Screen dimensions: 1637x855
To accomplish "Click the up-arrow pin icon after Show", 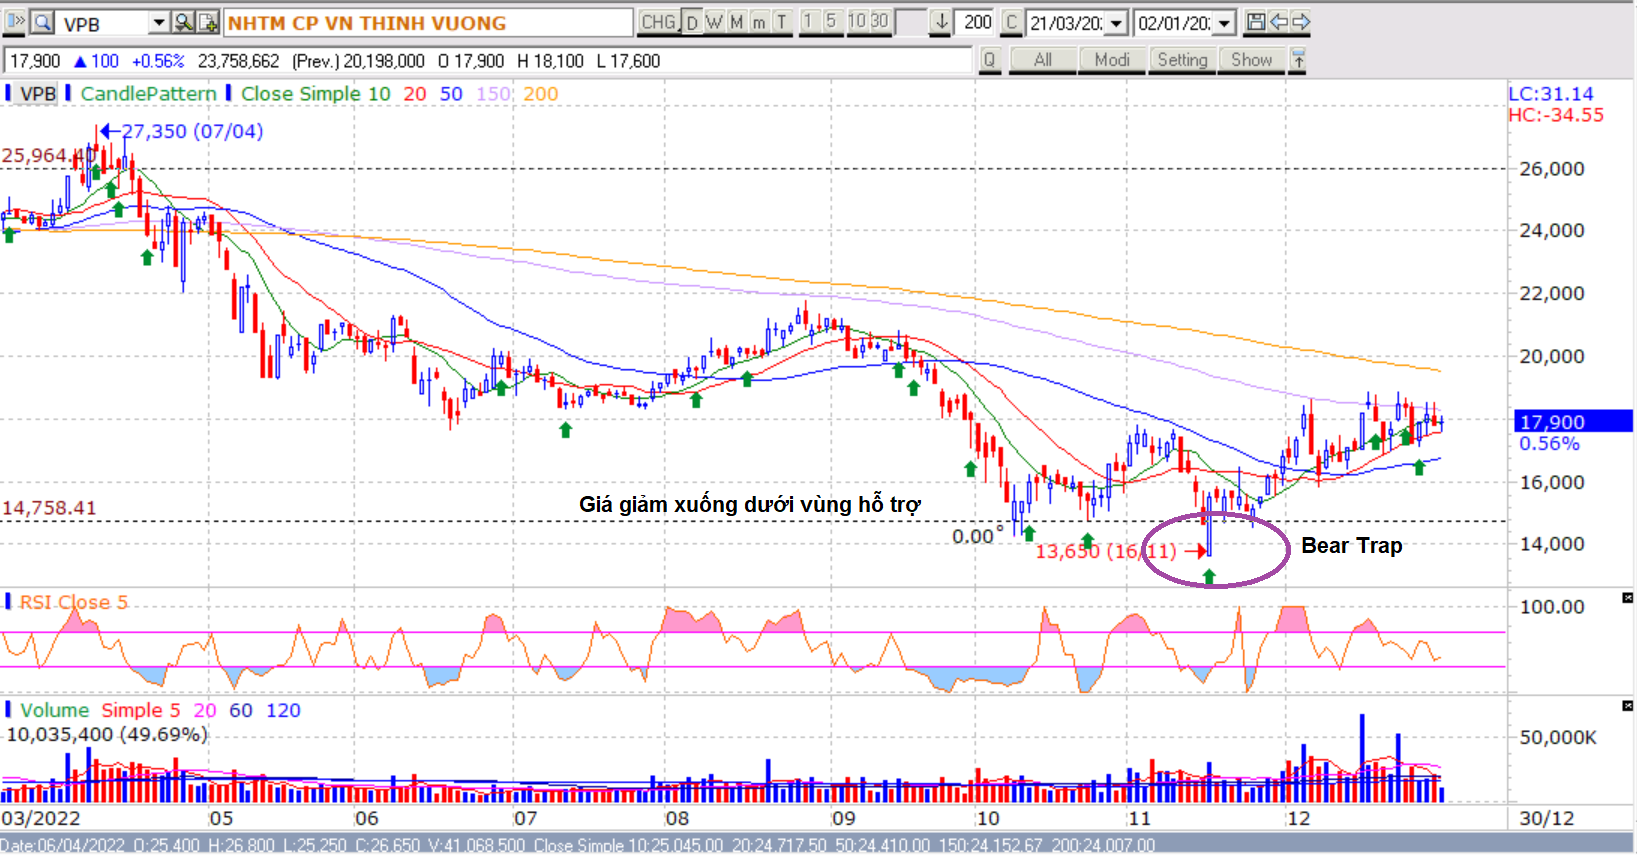I will (1298, 60).
